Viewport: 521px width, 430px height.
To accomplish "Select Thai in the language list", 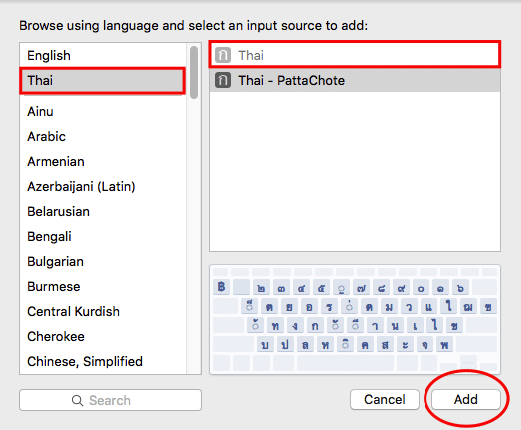I will coord(102,80).
